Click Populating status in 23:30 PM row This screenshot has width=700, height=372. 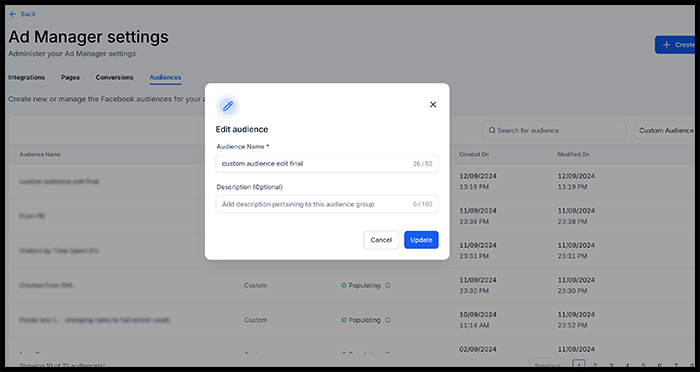[361, 285]
